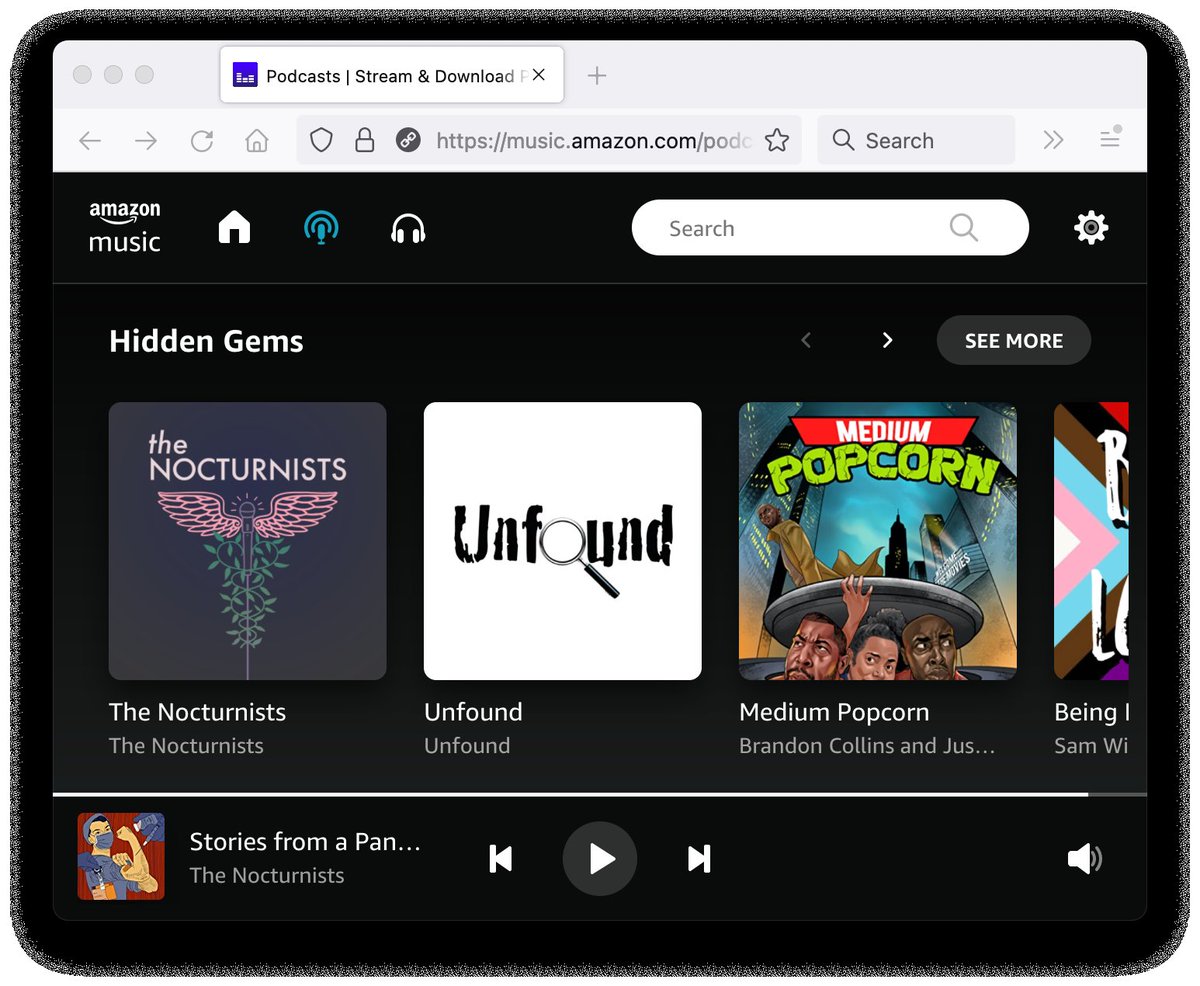Bookmark this page with star icon
The height and width of the screenshot is (986, 1200).
(x=777, y=141)
